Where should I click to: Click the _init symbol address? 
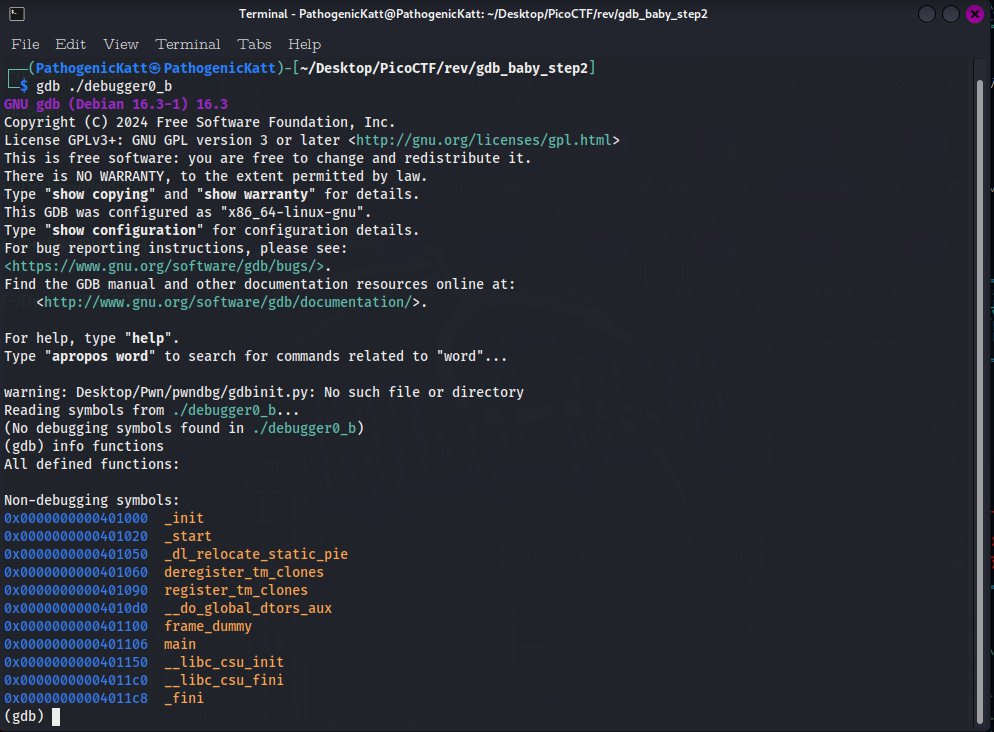75,518
